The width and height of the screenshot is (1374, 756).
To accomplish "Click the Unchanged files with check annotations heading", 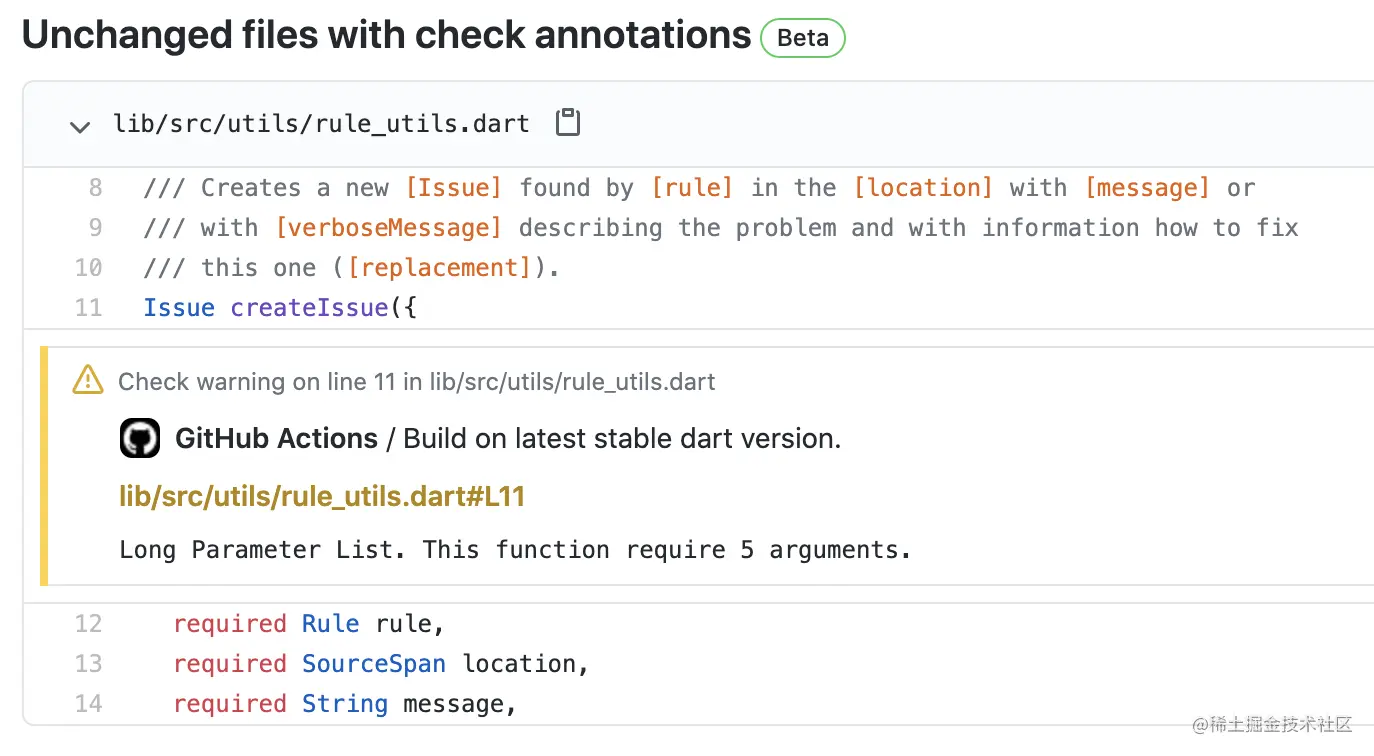I will click(386, 35).
